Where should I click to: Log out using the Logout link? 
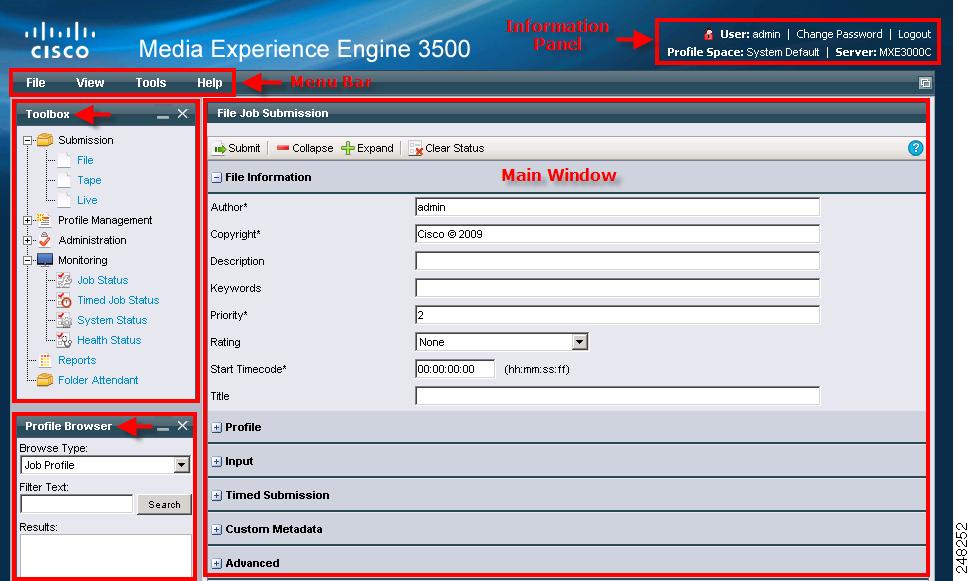(914, 34)
